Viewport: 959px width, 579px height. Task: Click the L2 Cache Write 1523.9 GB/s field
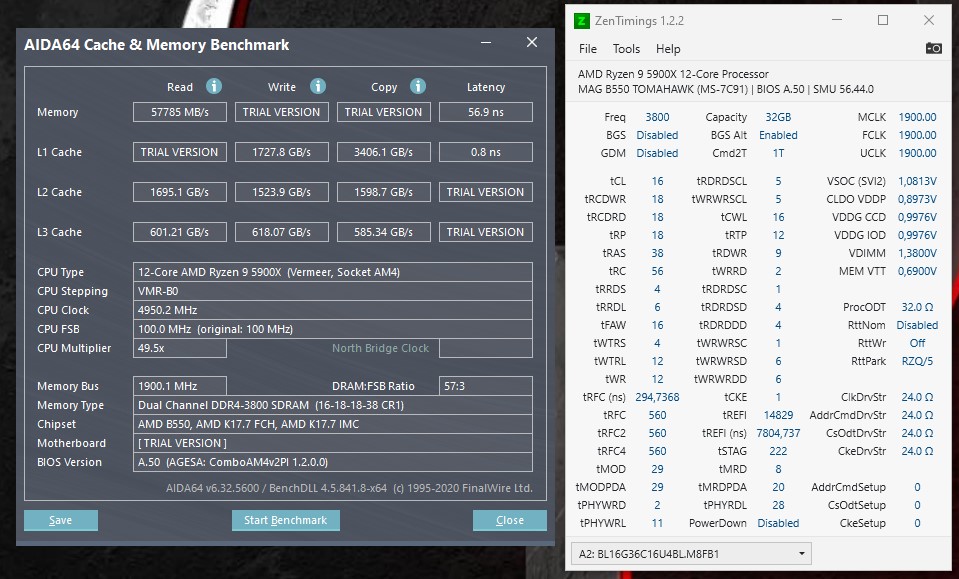pos(281,192)
